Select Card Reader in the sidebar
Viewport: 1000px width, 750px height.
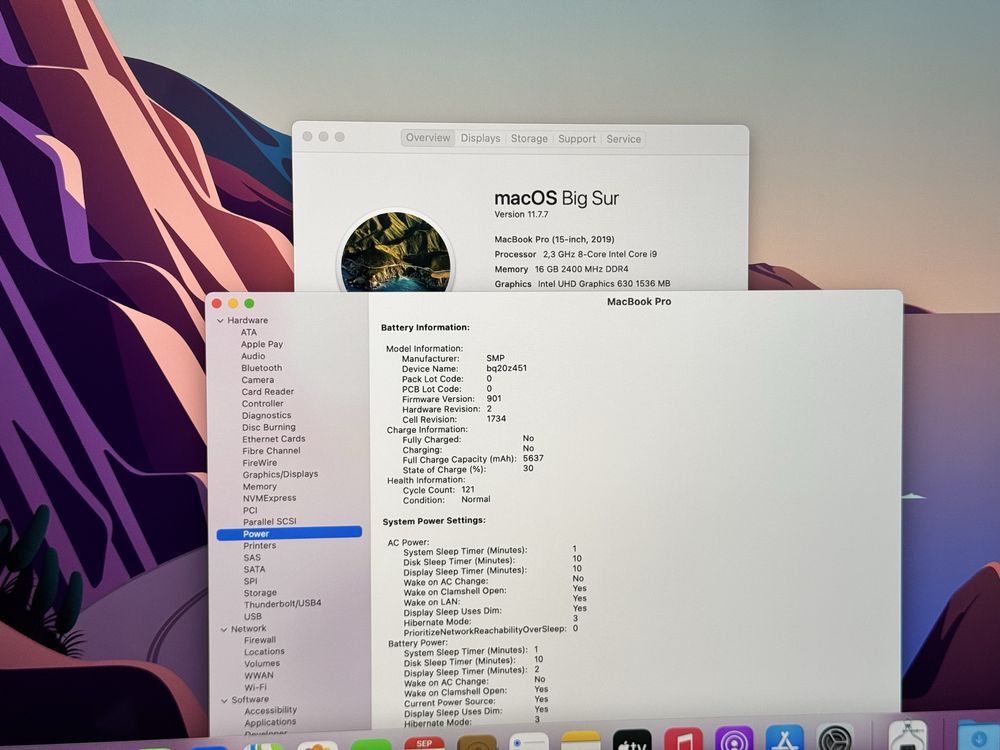point(268,392)
